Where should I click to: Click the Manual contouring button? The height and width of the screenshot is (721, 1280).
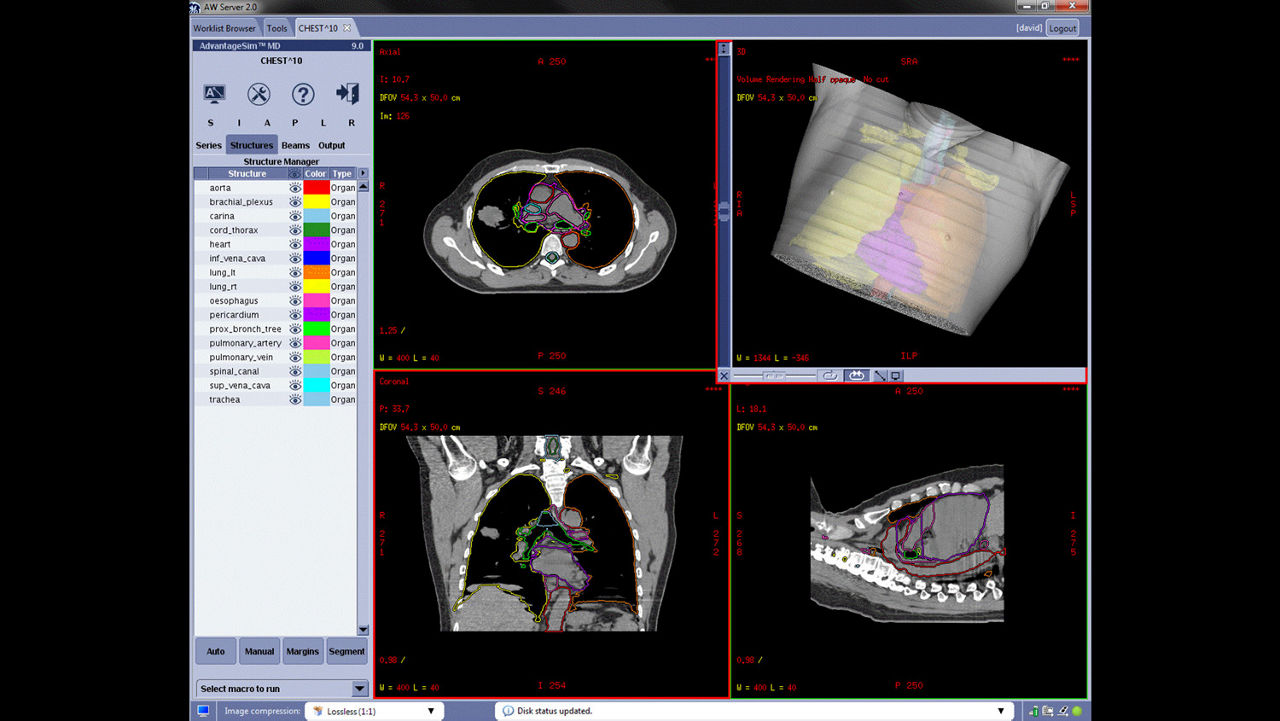click(x=259, y=651)
